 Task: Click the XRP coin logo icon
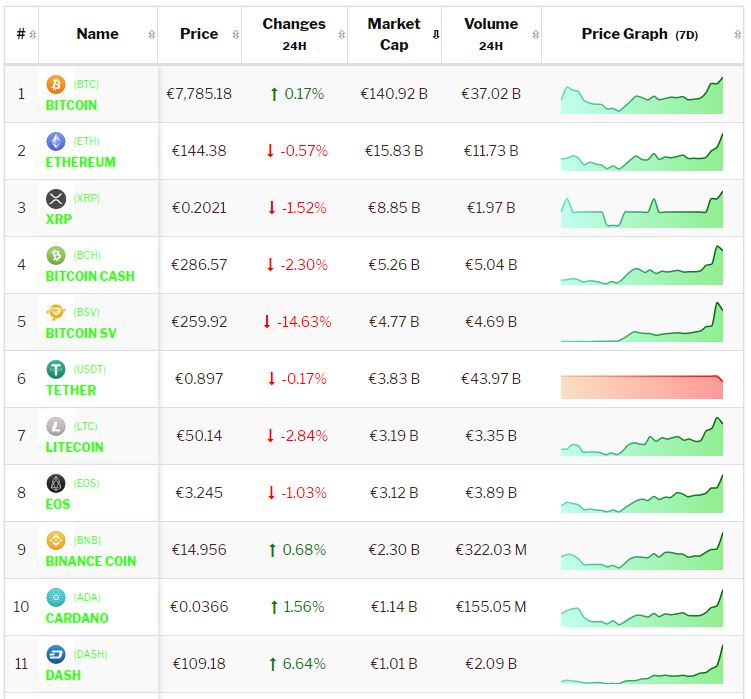point(56,199)
